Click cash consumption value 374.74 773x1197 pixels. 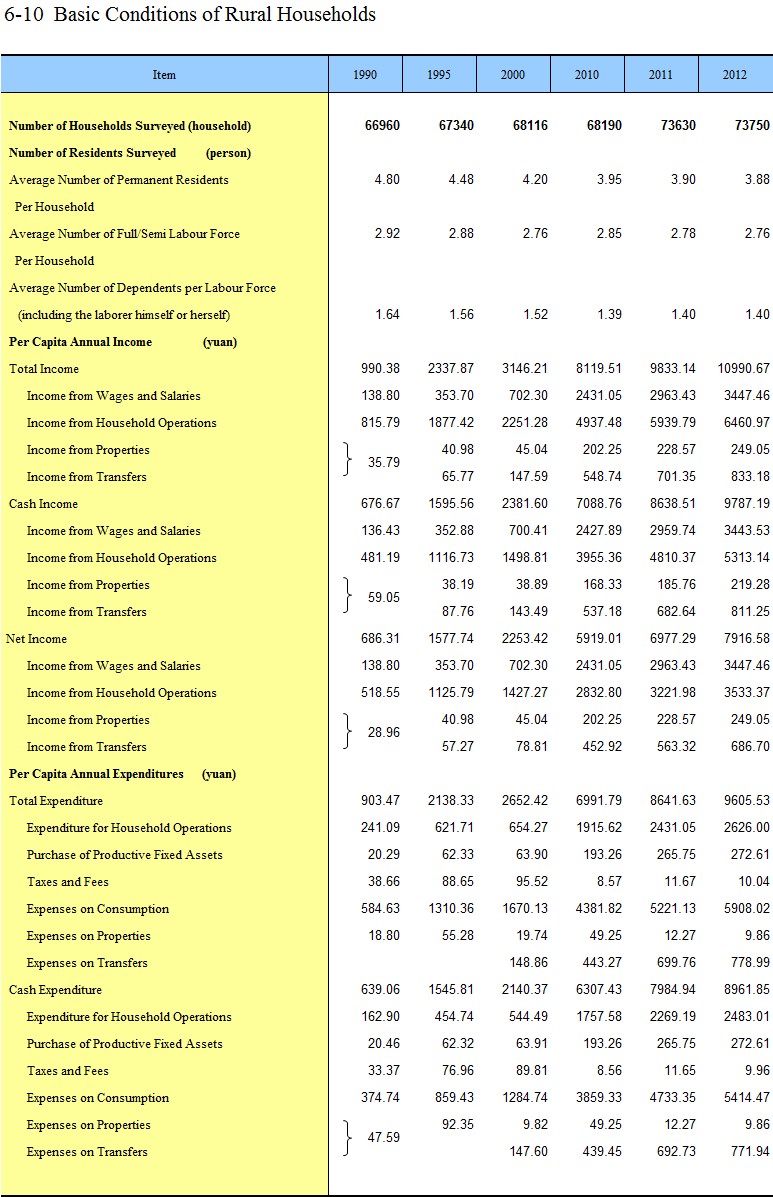pyautogui.click(x=380, y=1098)
